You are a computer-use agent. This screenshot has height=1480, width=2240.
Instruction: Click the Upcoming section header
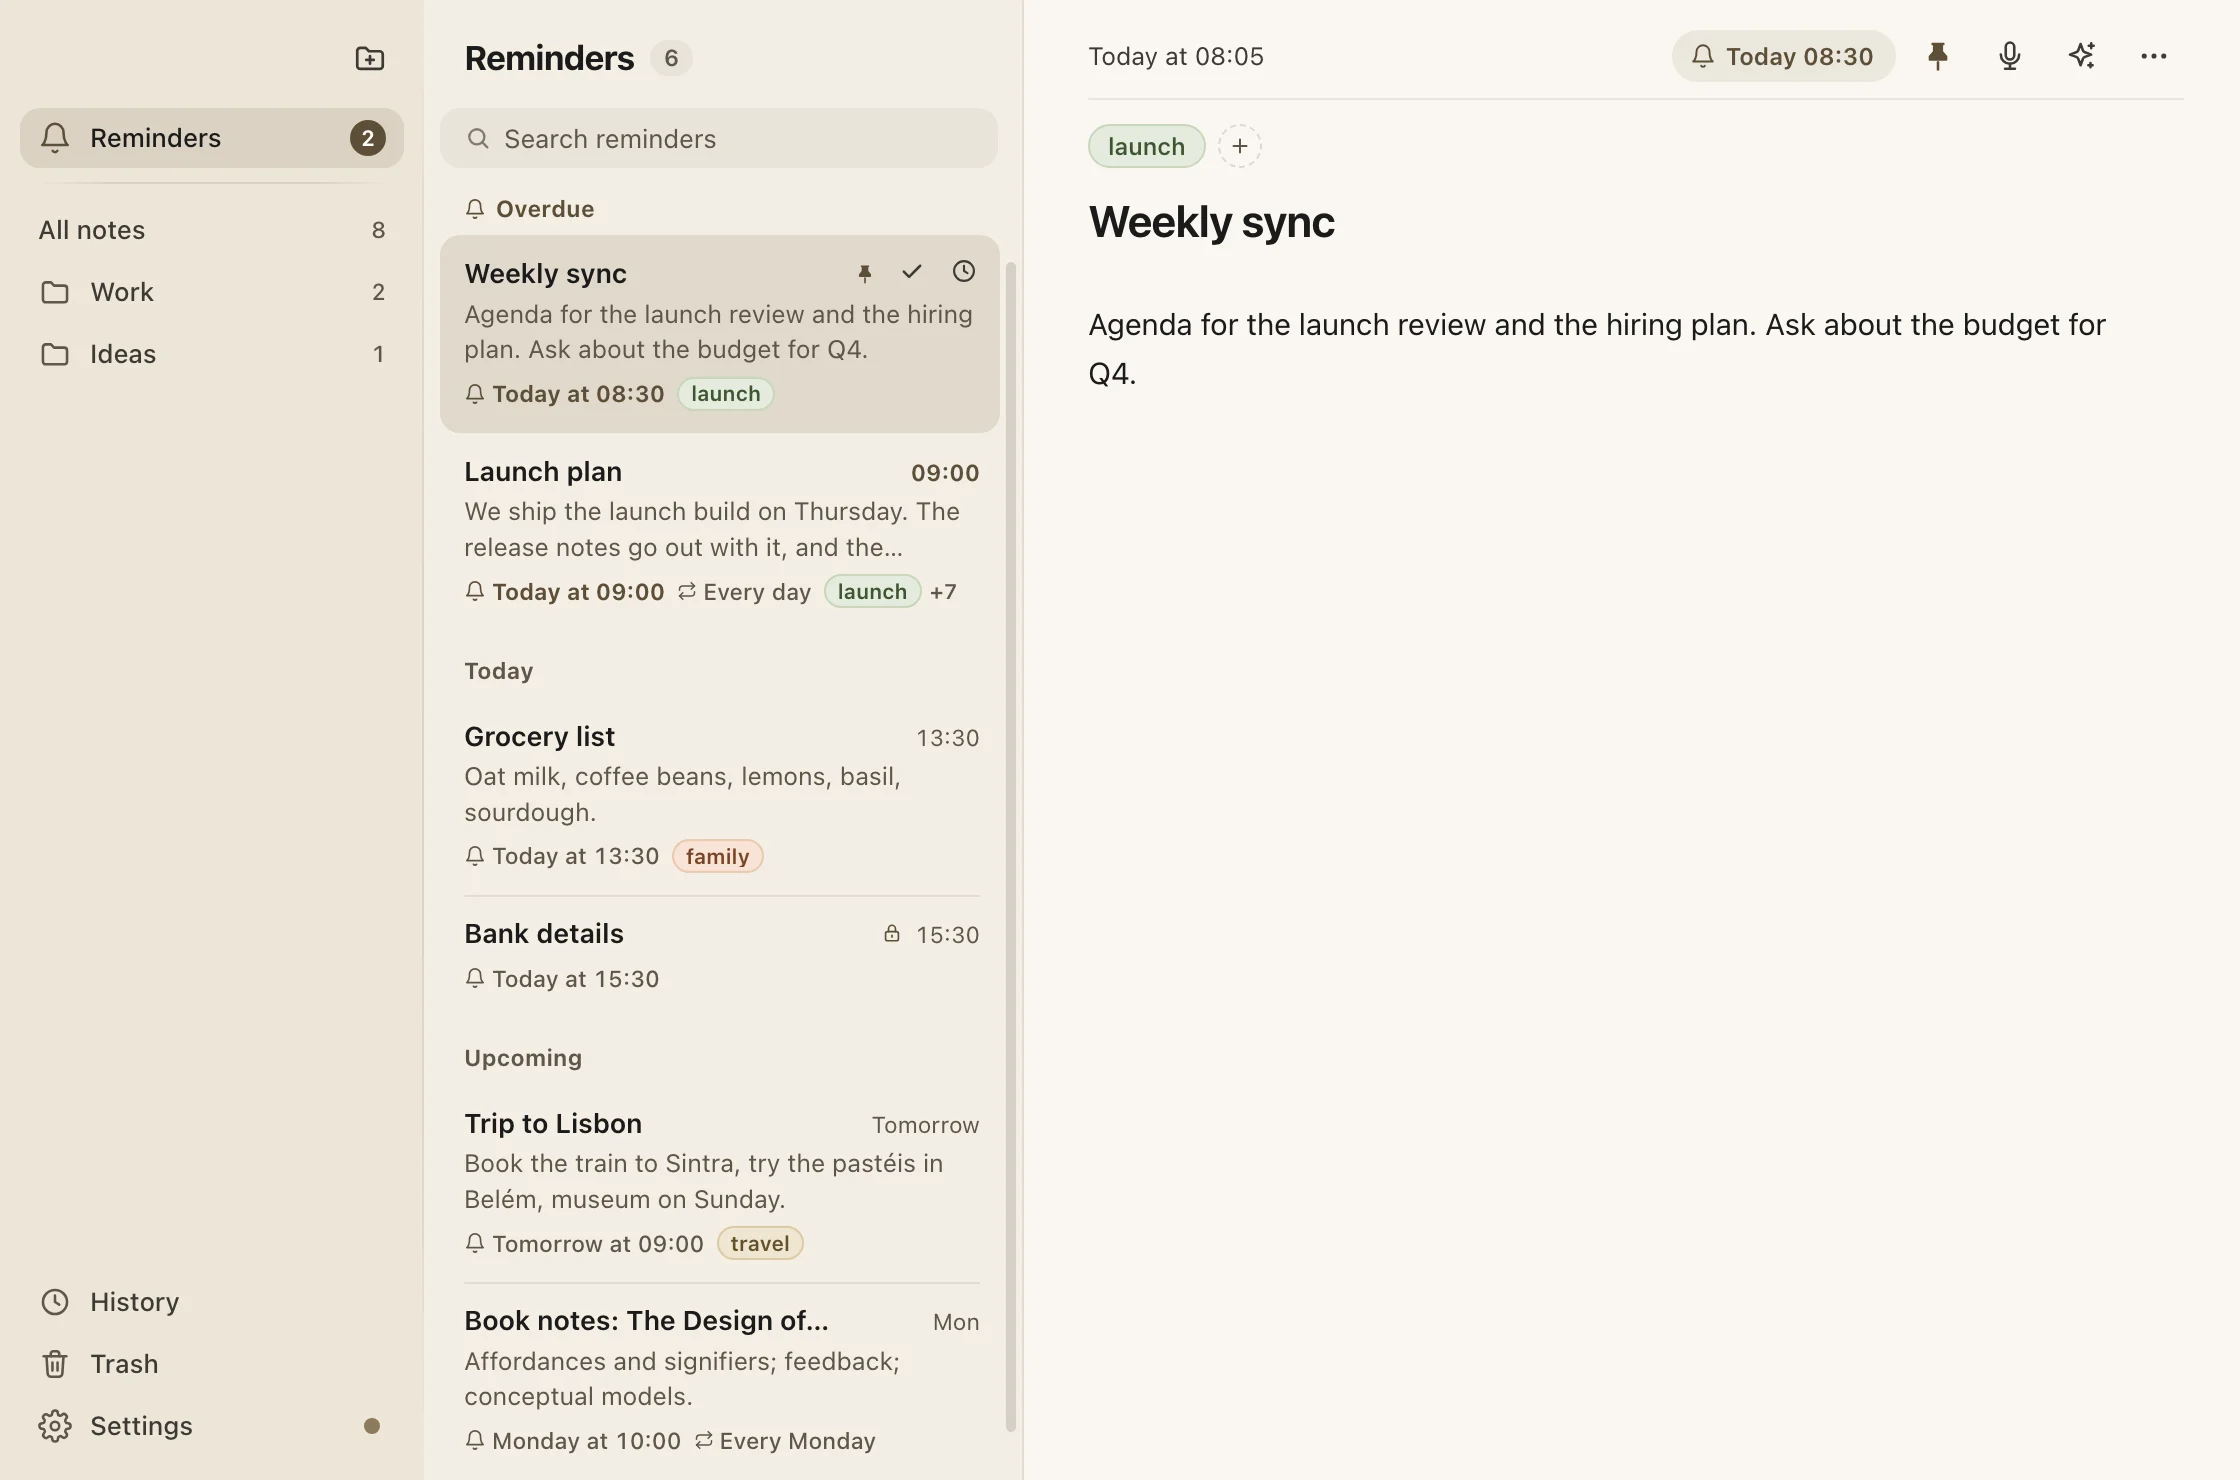coord(523,1058)
